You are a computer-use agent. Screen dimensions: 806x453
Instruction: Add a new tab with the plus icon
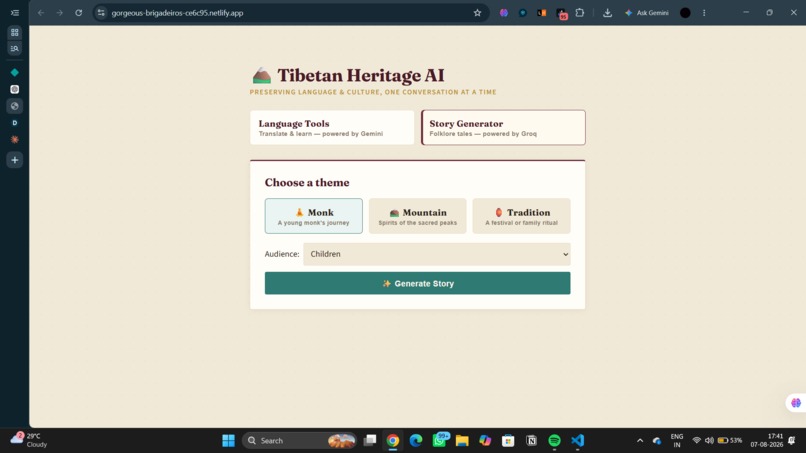[x=14, y=160]
